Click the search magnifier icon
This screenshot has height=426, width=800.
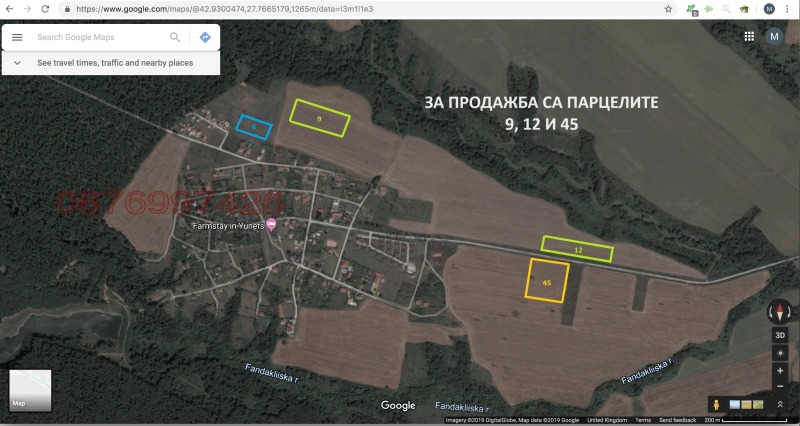pos(175,37)
